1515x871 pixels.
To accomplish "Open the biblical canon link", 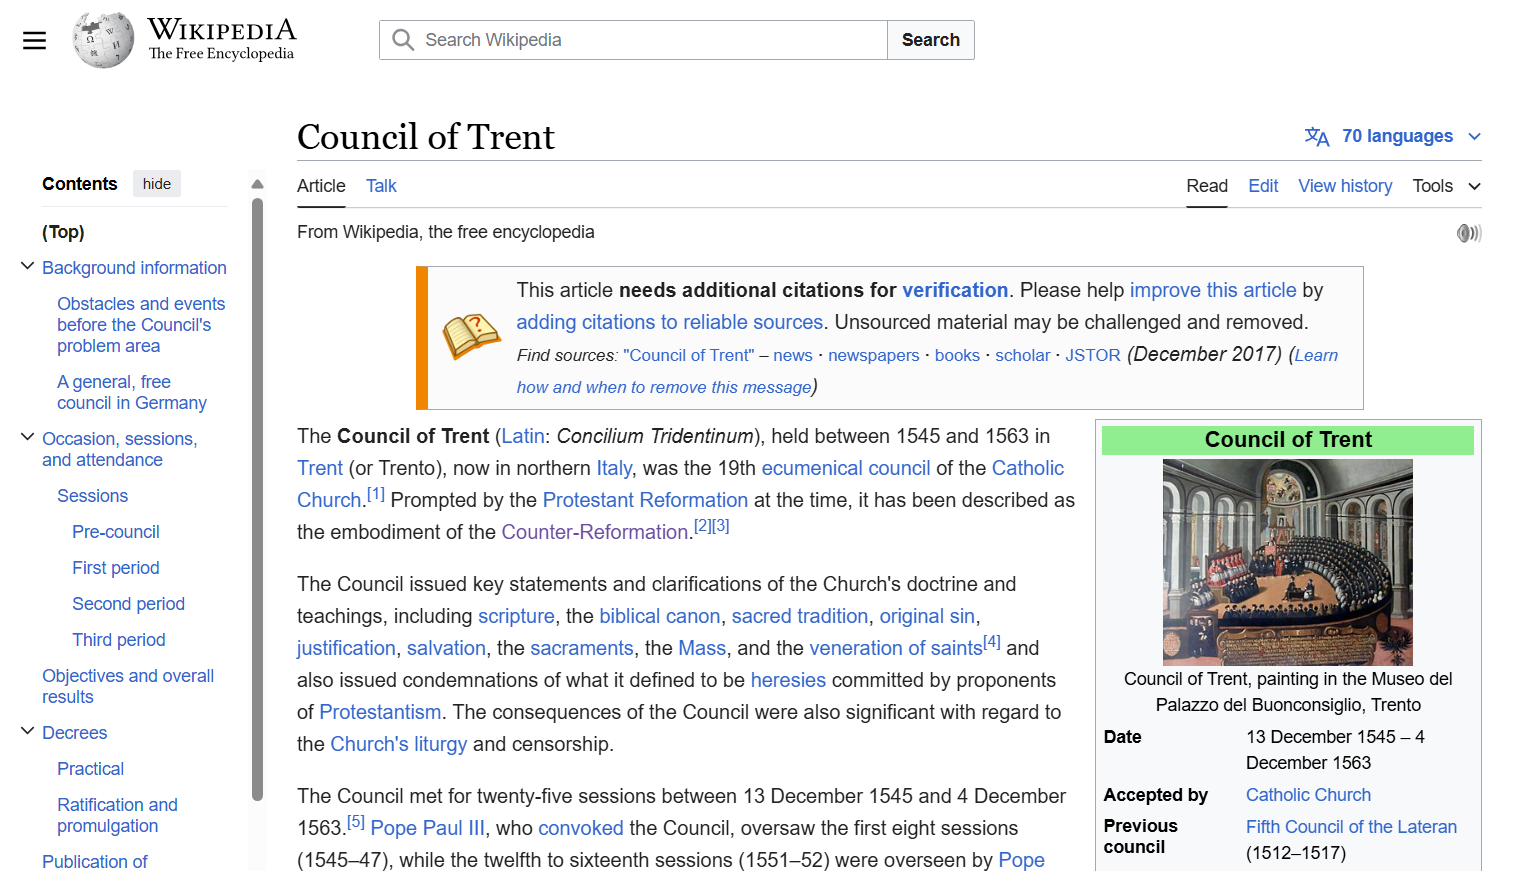I will coord(660,616).
